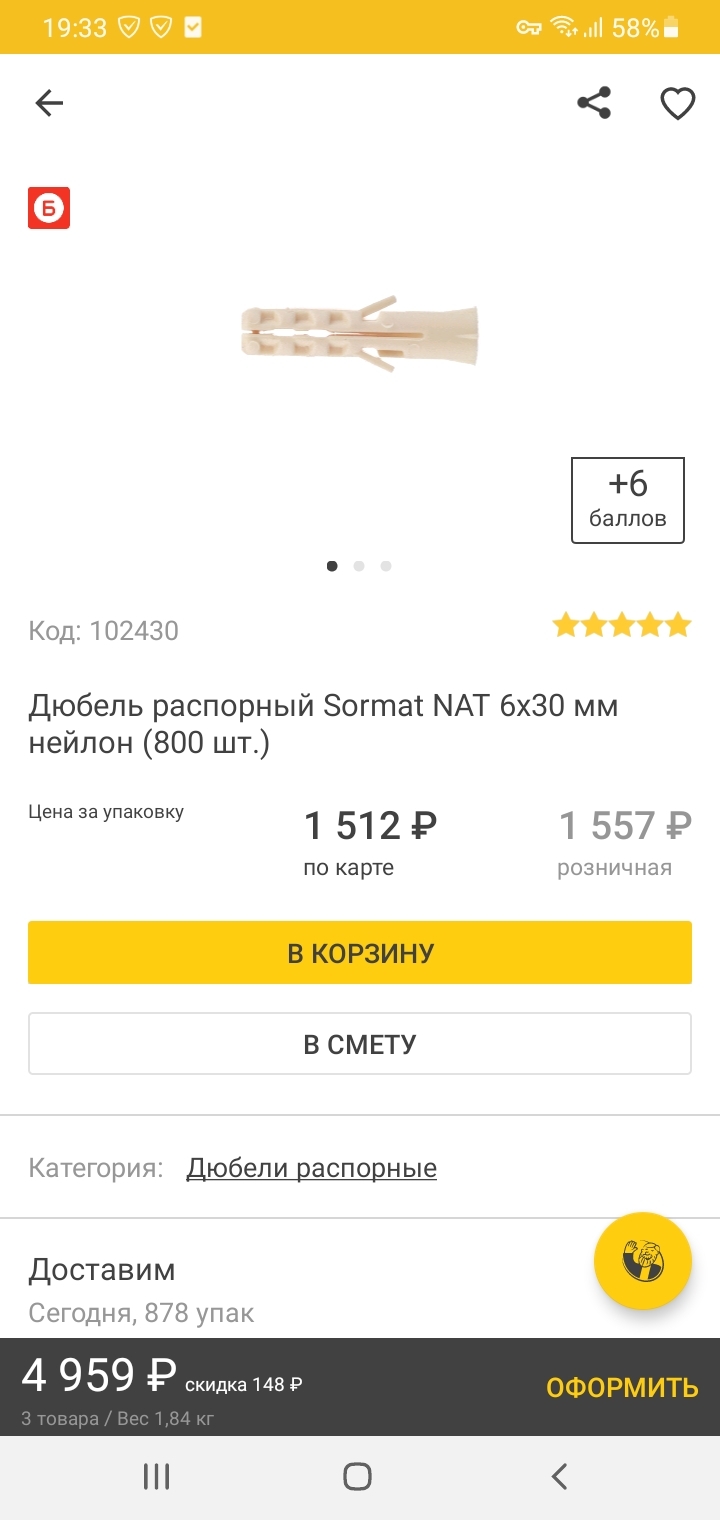Open the yellow chat assistant bubble
Image resolution: width=720 pixels, height=1520 pixels.
point(642,1261)
